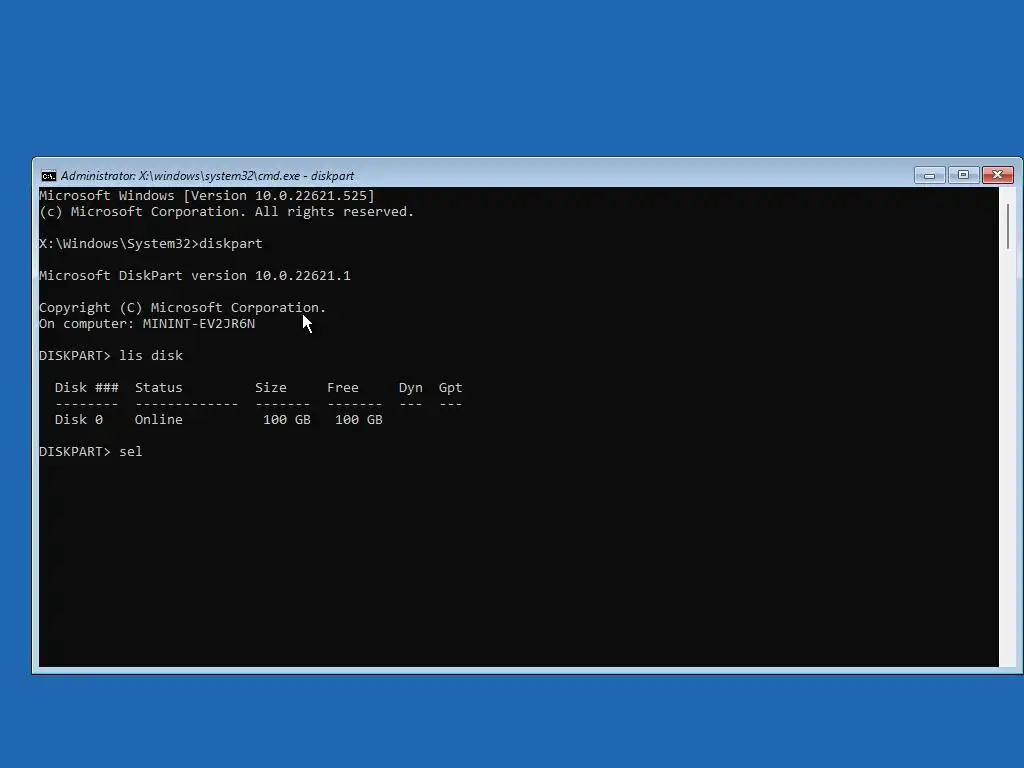Screen dimensions: 1024x768
Task: Click 'On computer: MININT-EV2JR6N' line
Action: point(147,324)
